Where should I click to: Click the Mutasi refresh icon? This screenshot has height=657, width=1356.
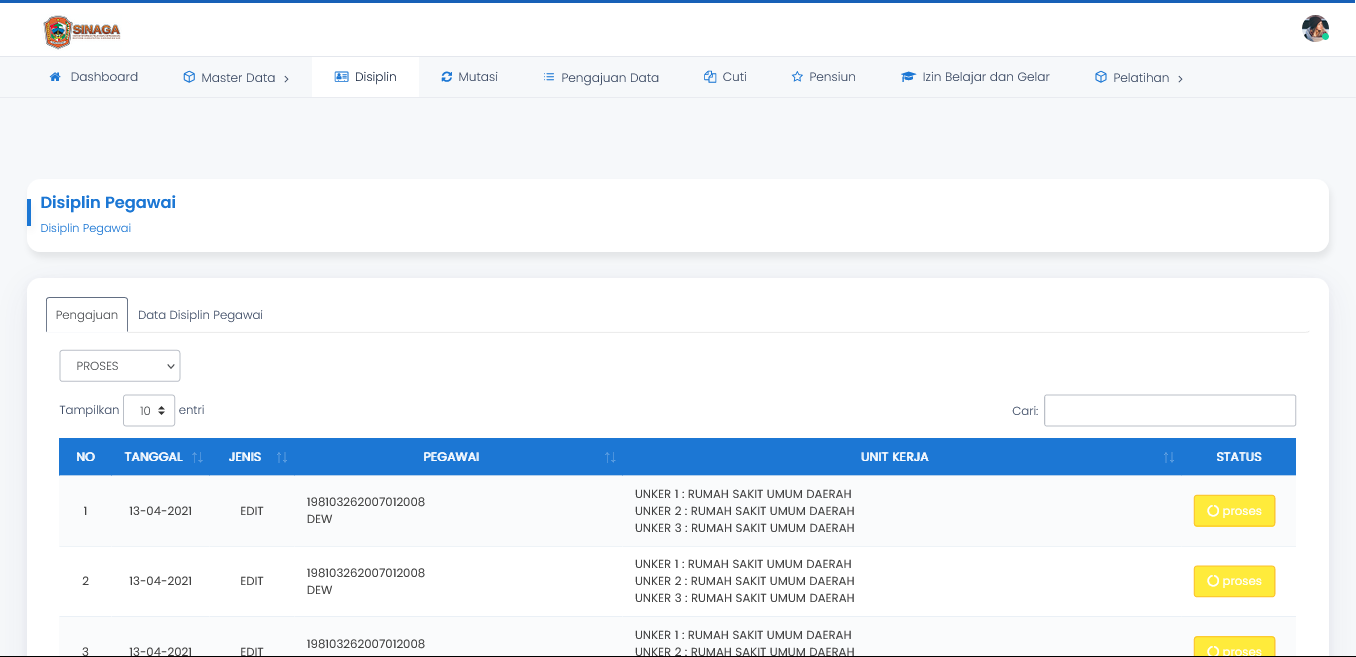(x=447, y=77)
